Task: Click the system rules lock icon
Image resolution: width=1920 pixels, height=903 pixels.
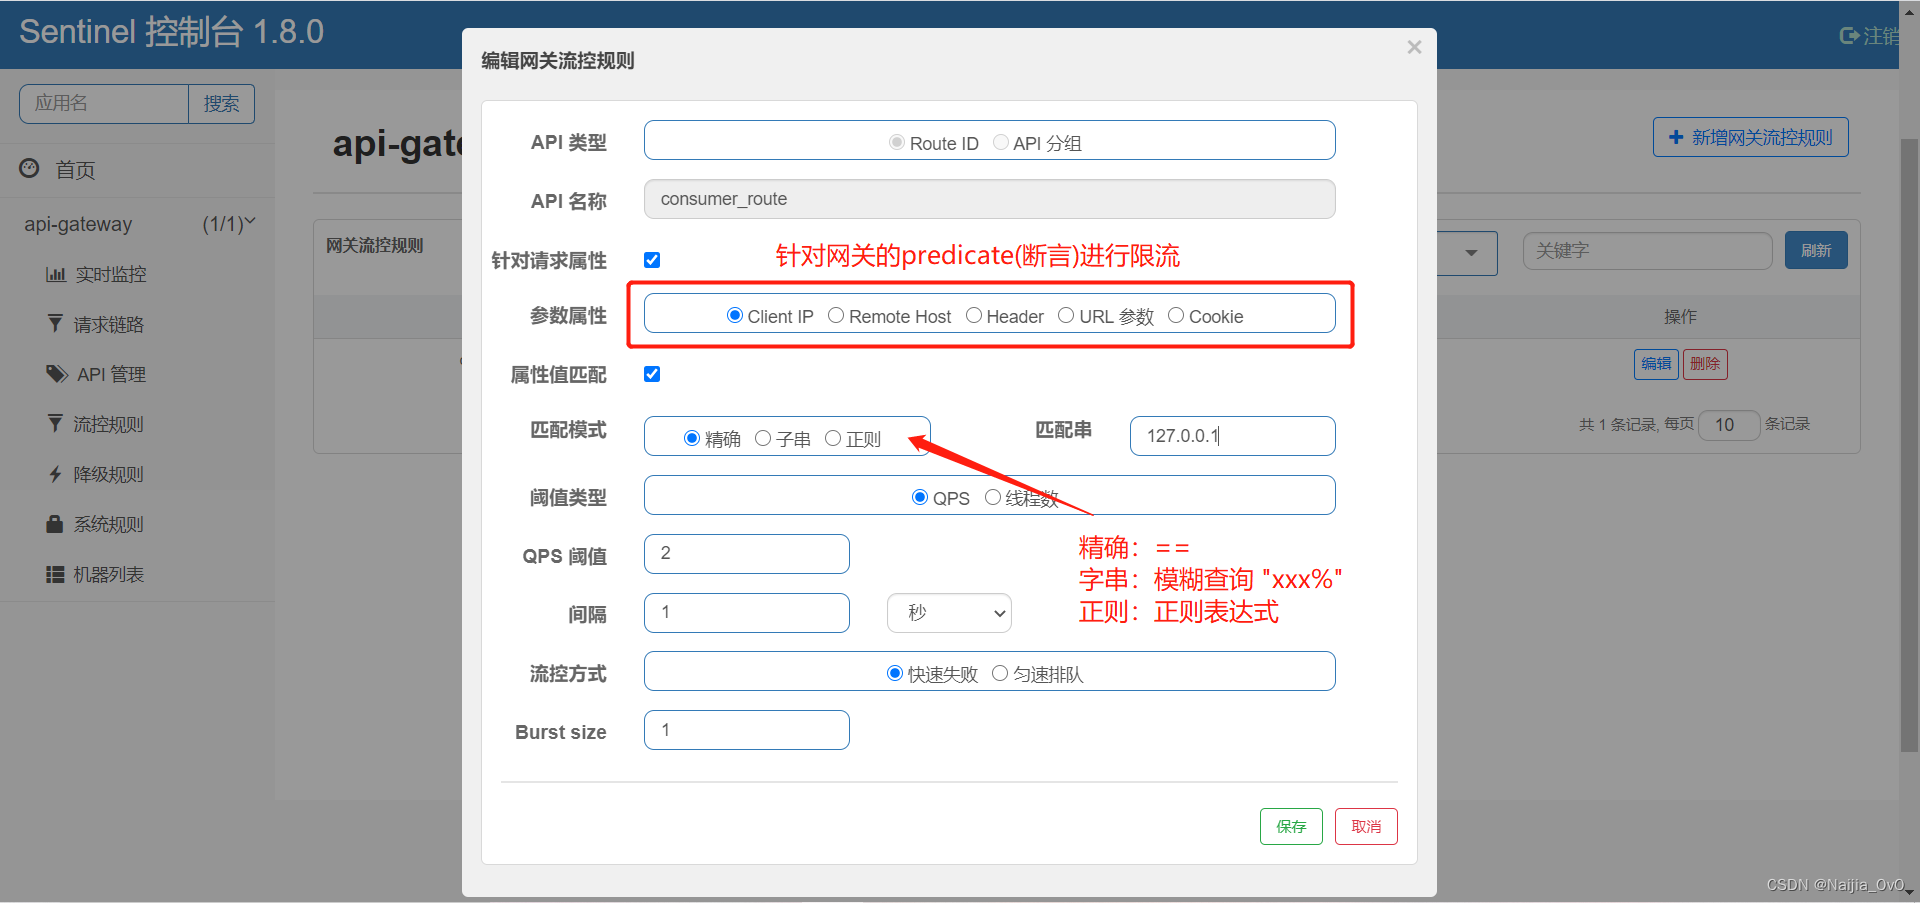Action: point(55,523)
